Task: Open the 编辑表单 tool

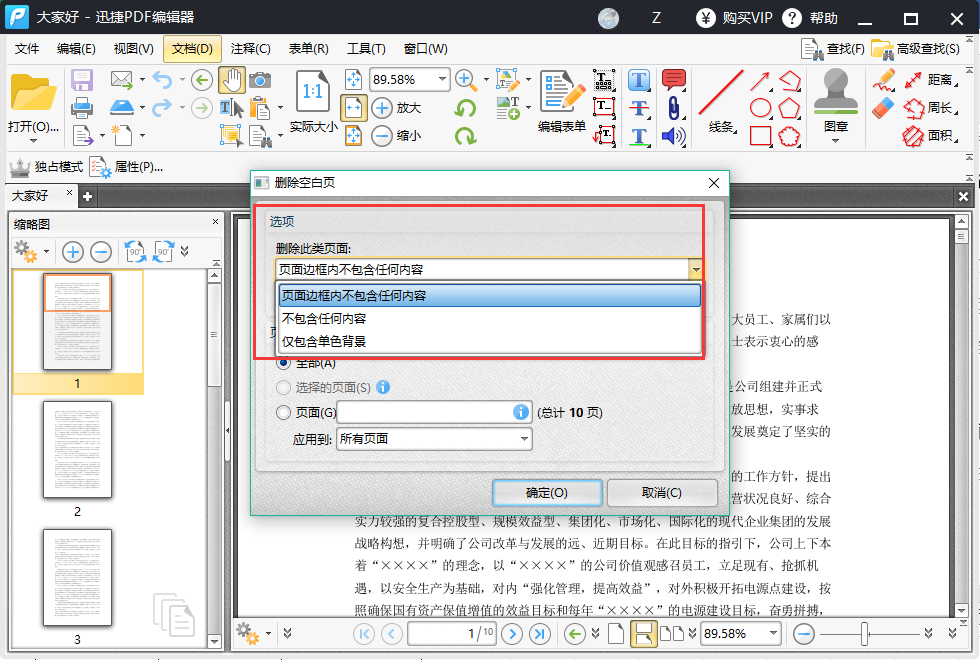Action: click(x=562, y=102)
